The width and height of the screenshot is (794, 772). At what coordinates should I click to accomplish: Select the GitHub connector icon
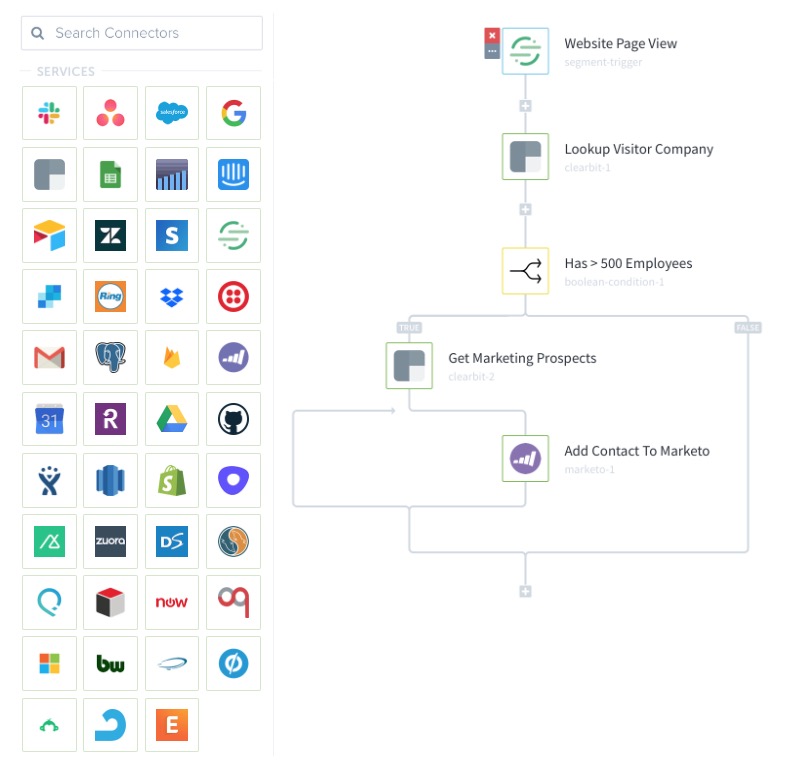(x=233, y=419)
